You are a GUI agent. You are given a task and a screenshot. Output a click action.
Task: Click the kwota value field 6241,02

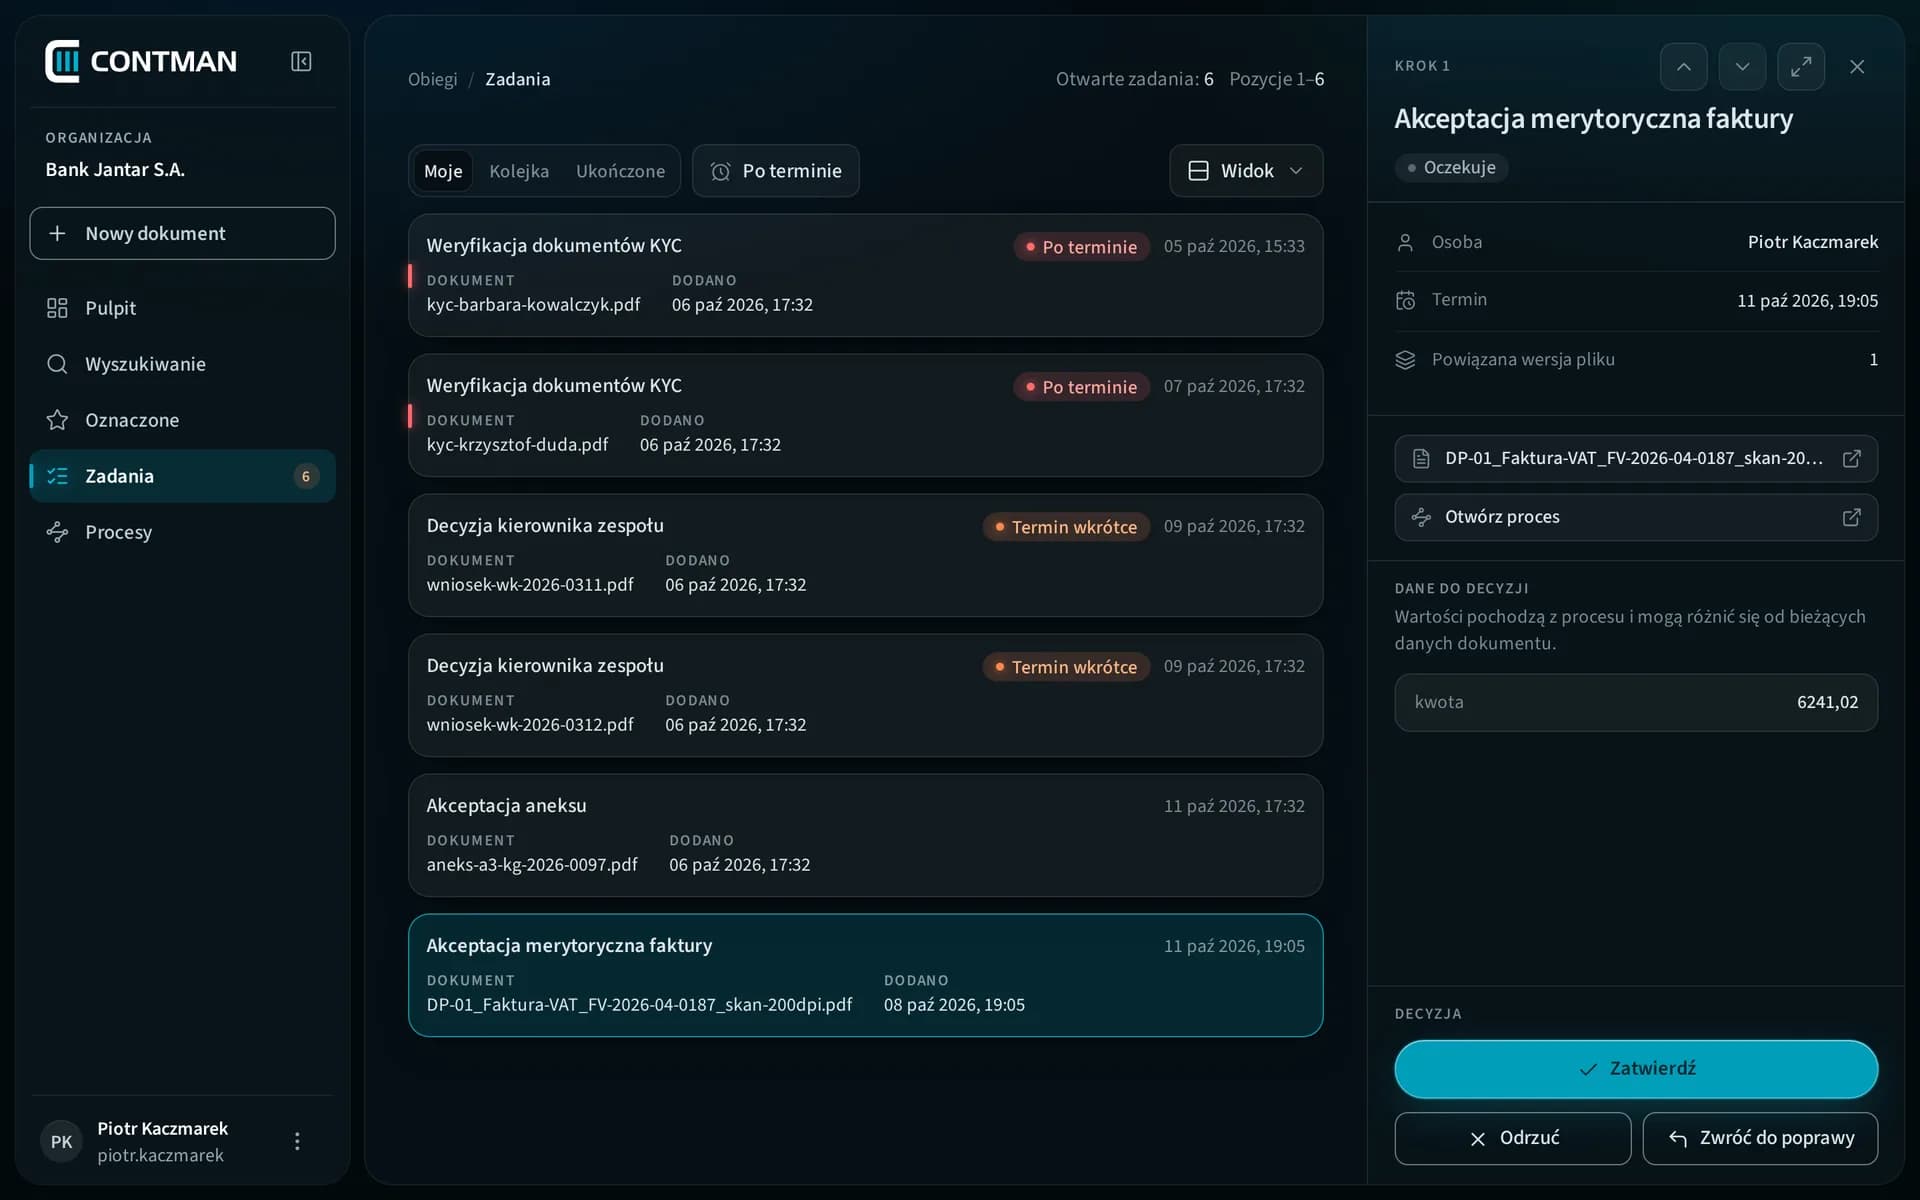[x=1636, y=702]
